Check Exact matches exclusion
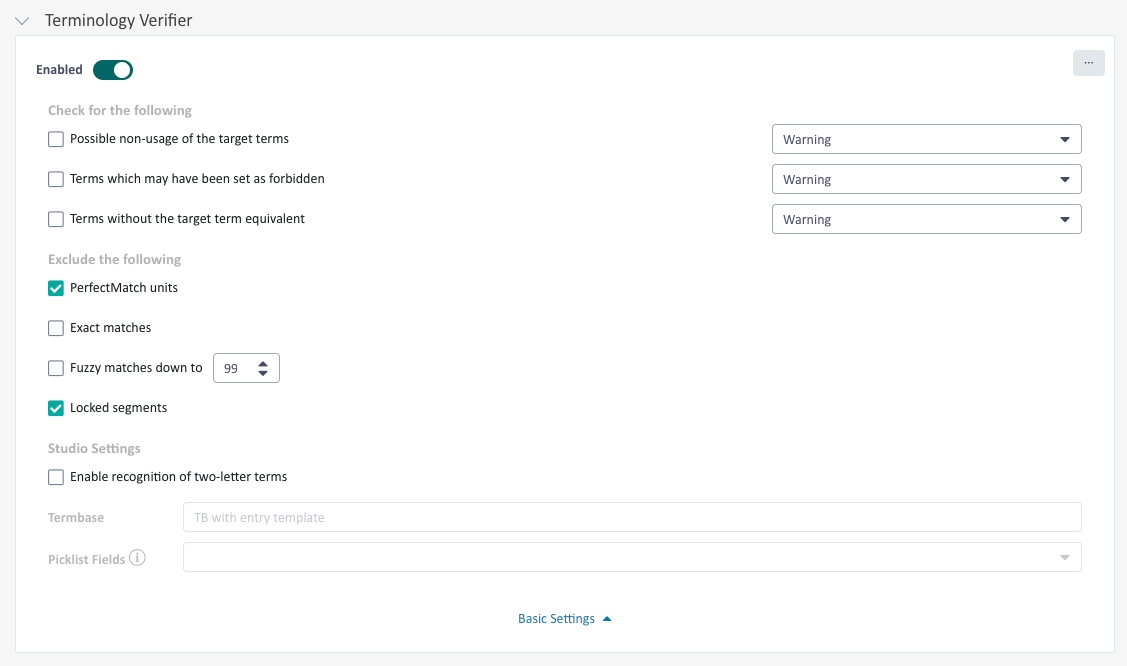This screenshot has height=666, width=1127. pos(56,328)
